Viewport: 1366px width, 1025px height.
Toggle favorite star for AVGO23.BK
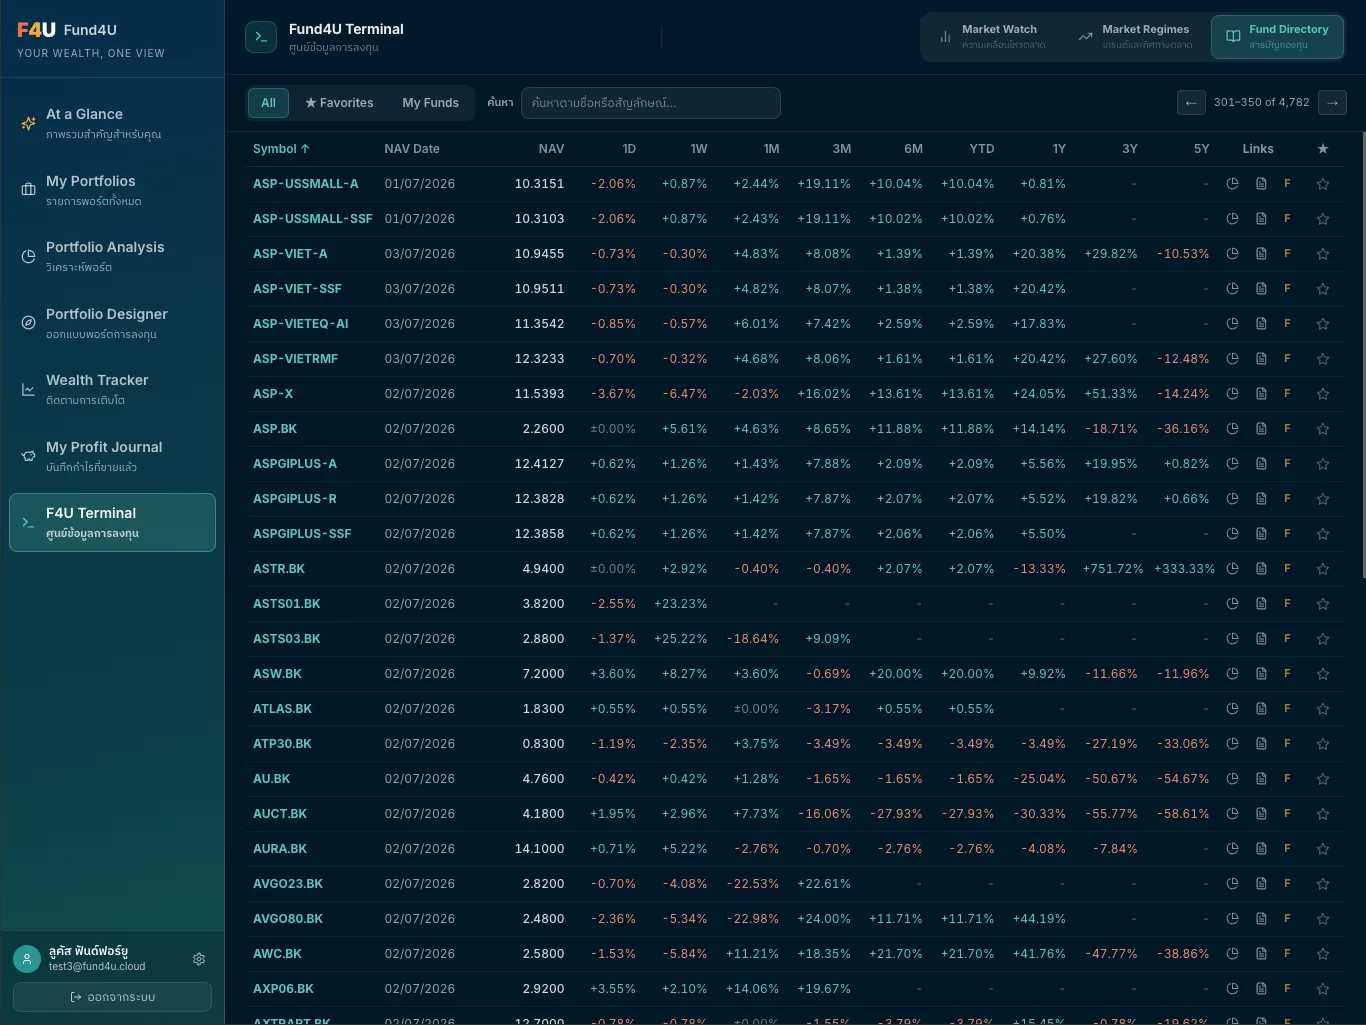coord(1323,884)
